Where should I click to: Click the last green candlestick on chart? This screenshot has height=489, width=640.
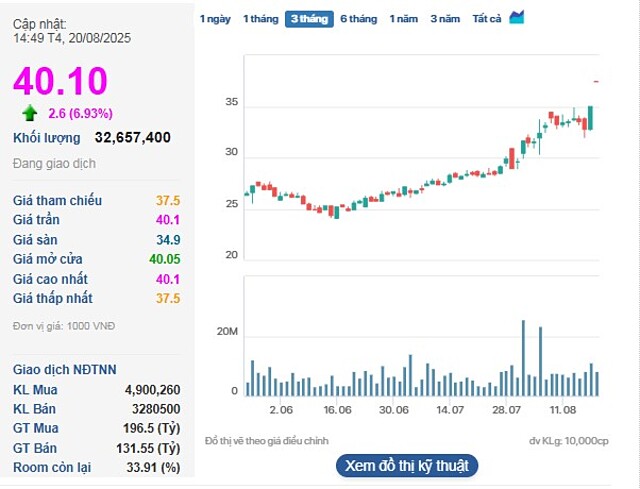coord(591,117)
